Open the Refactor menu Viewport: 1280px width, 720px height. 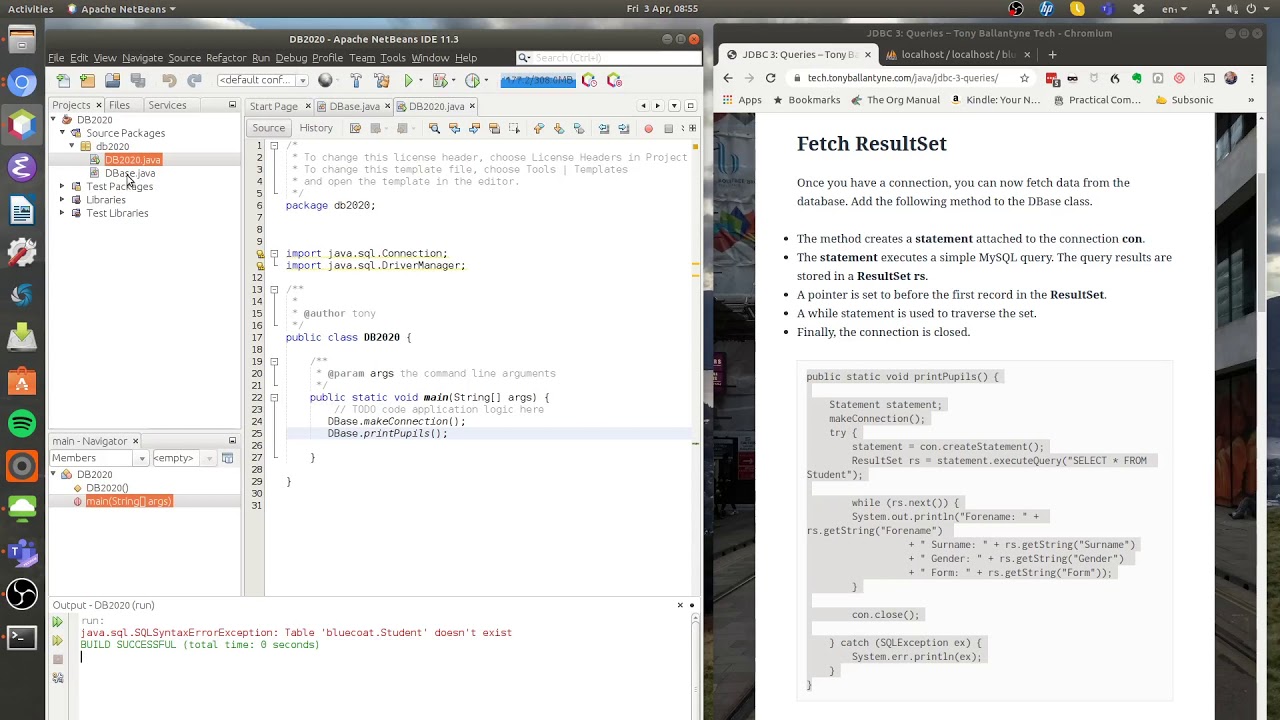point(226,58)
